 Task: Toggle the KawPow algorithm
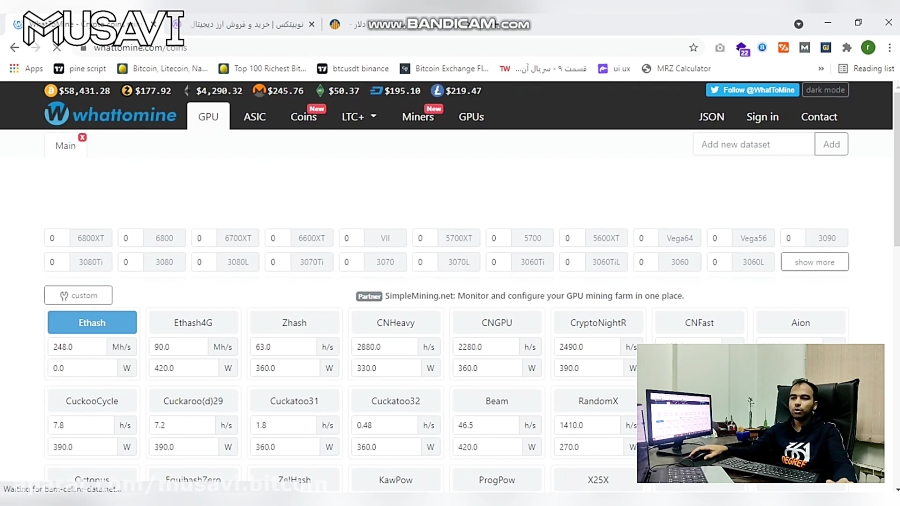pos(395,480)
